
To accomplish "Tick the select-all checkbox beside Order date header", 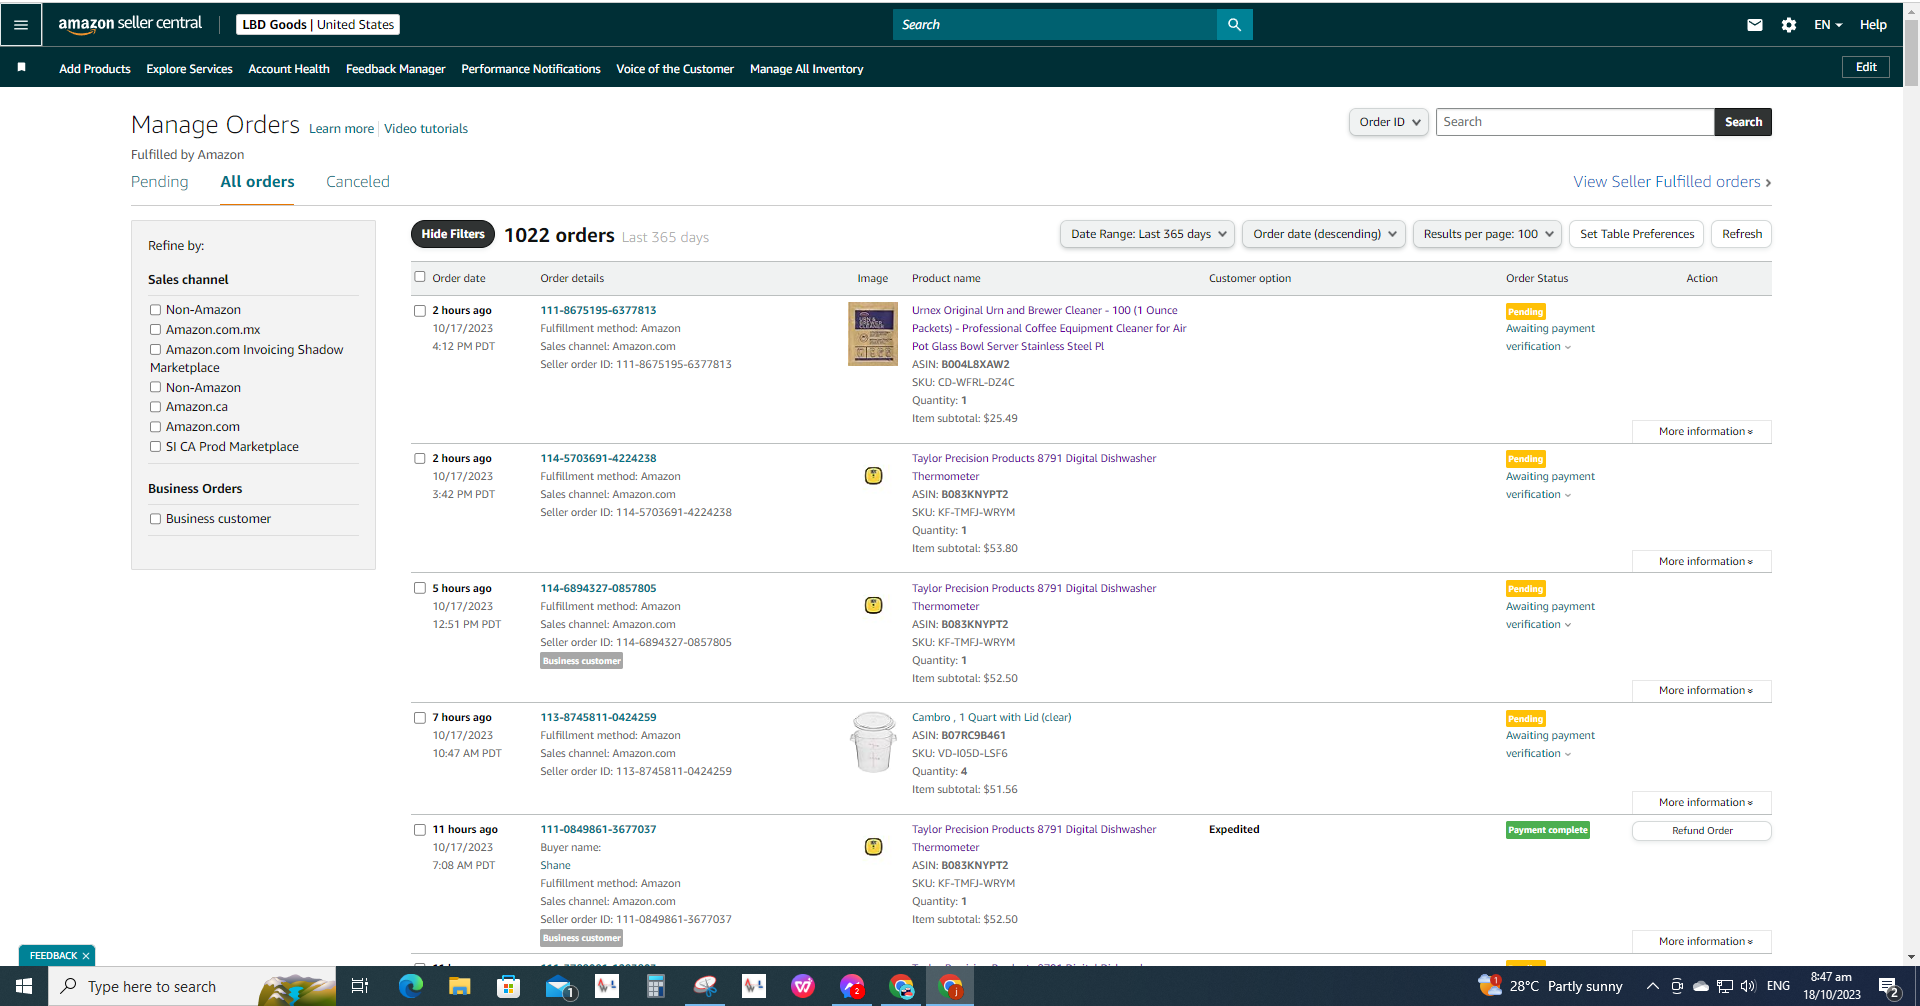I will (x=420, y=277).
